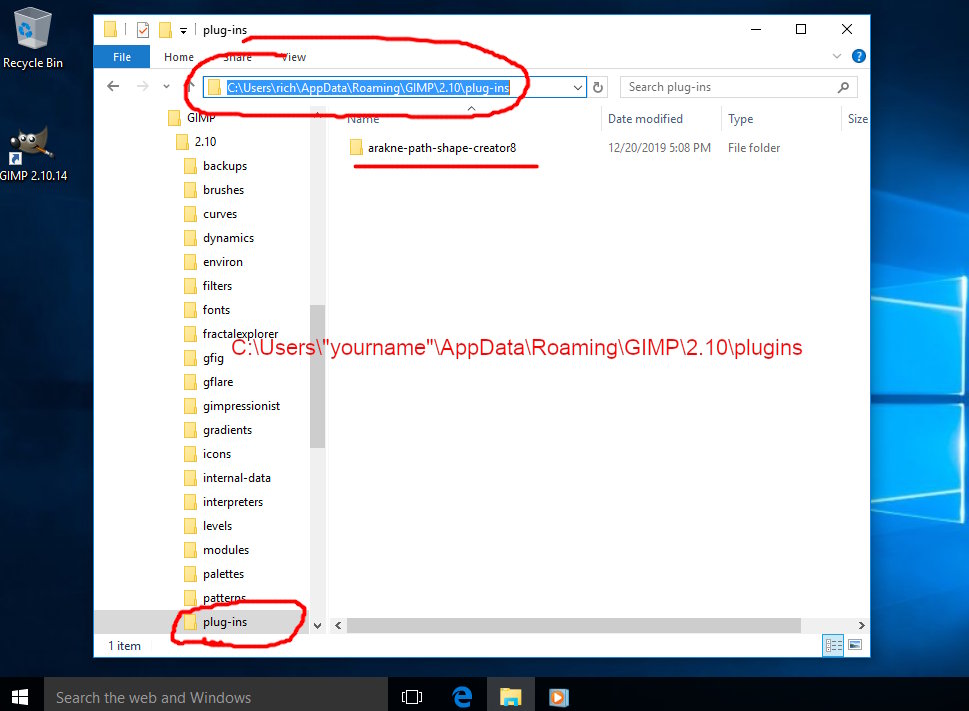The height and width of the screenshot is (711, 969).
Task: Switch to Details view icon
Action: pos(833,646)
